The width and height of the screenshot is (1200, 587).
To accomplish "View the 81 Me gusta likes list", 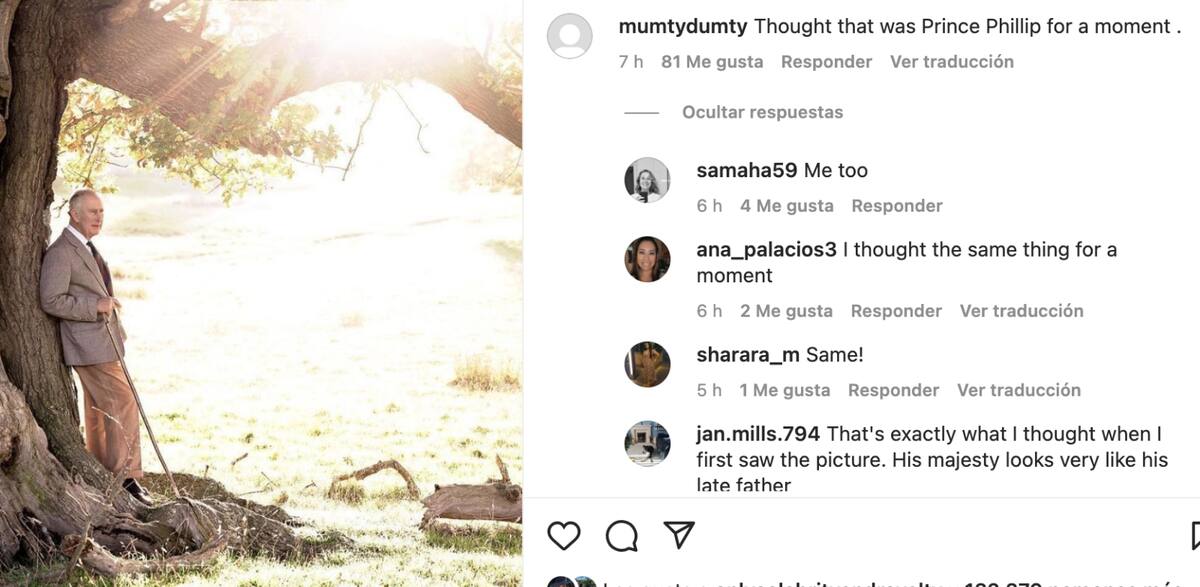I will pos(712,62).
